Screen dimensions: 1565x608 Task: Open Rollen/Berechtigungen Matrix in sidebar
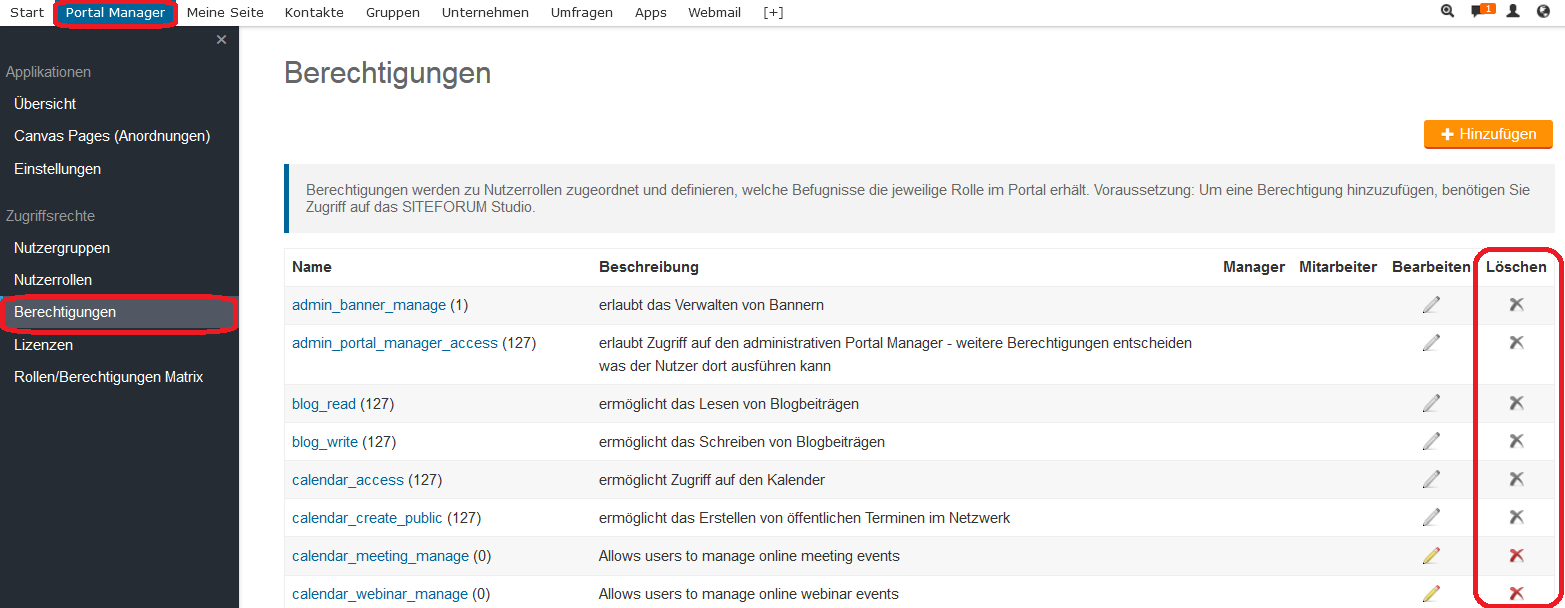(108, 377)
